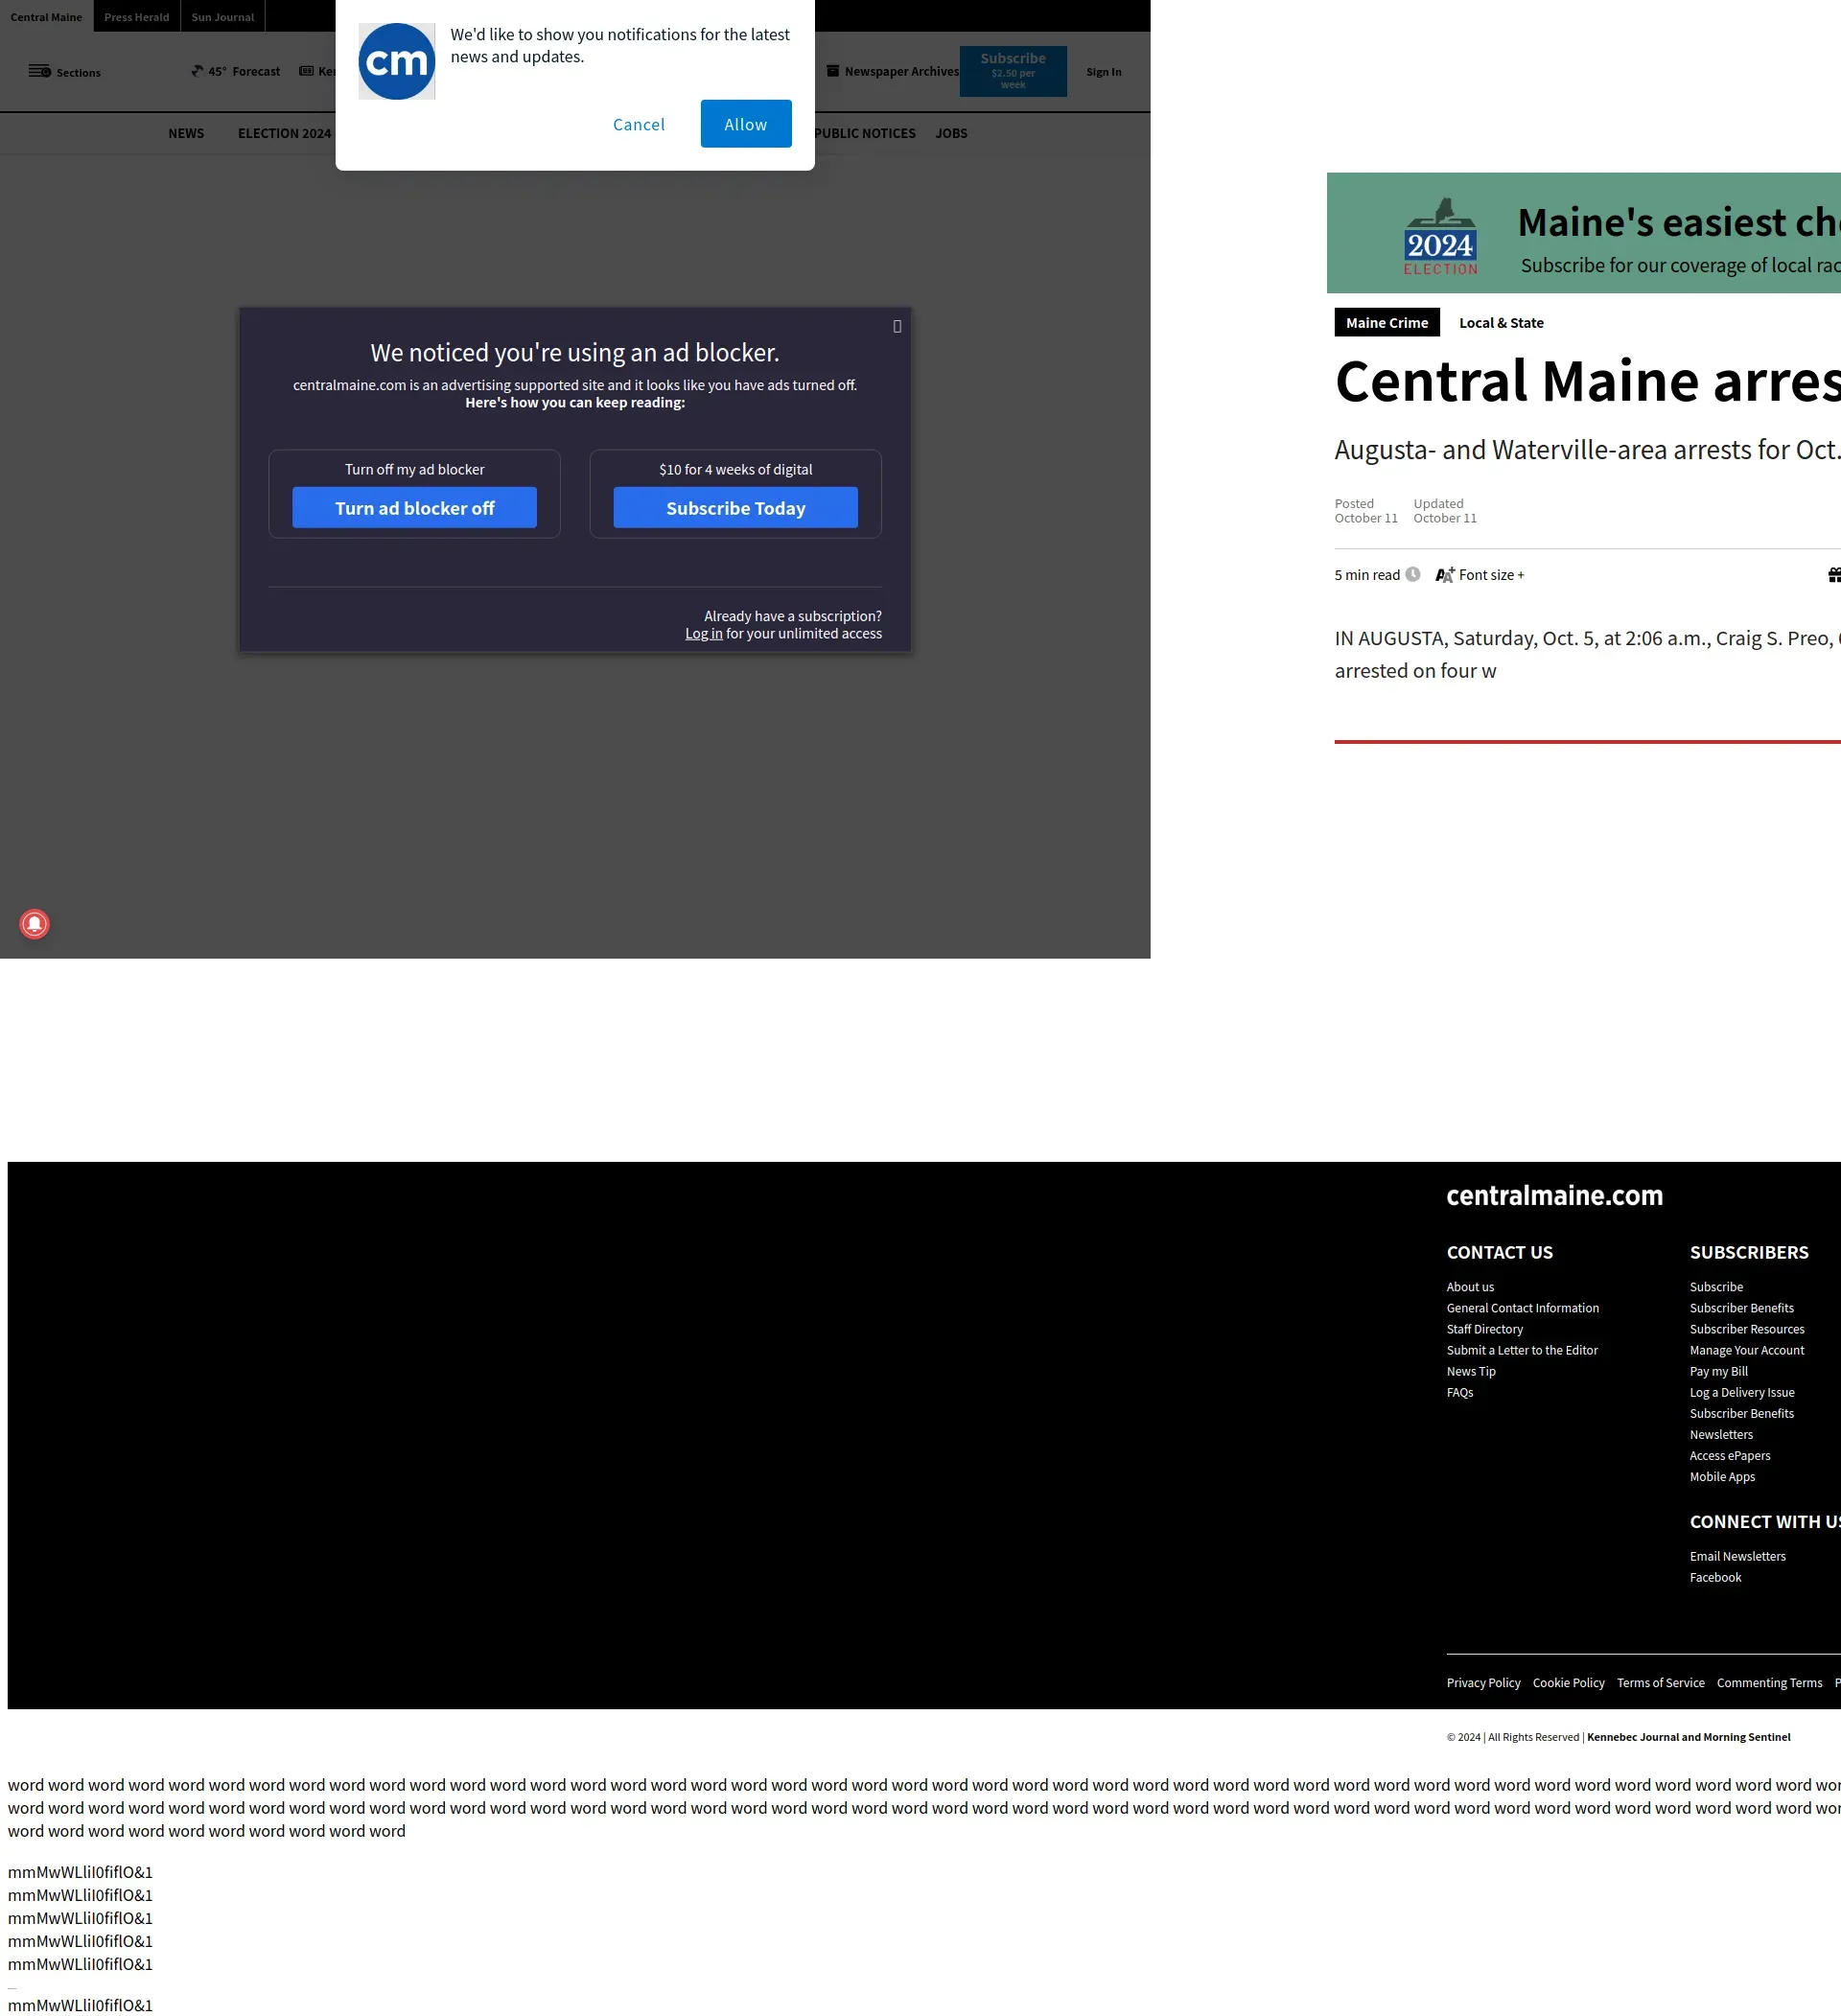Close the ad blocker dialog
Image resolution: width=1841 pixels, height=2016 pixels.
click(x=897, y=327)
